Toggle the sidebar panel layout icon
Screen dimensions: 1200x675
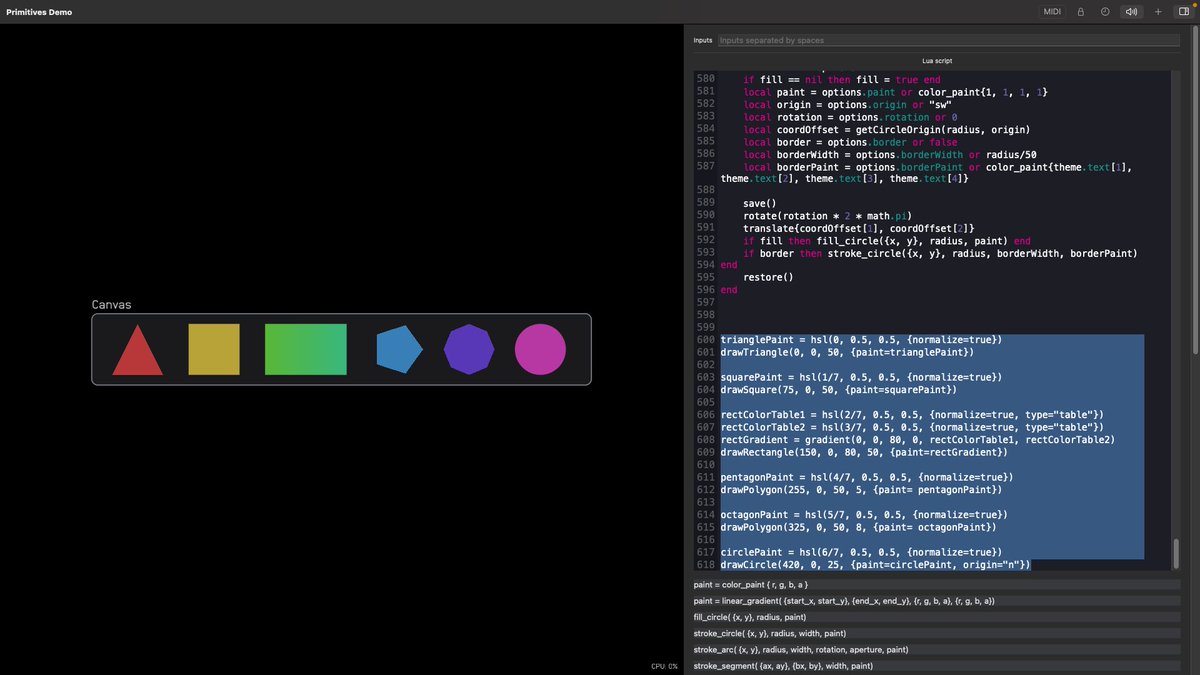pyautogui.click(x=1184, y=12)
